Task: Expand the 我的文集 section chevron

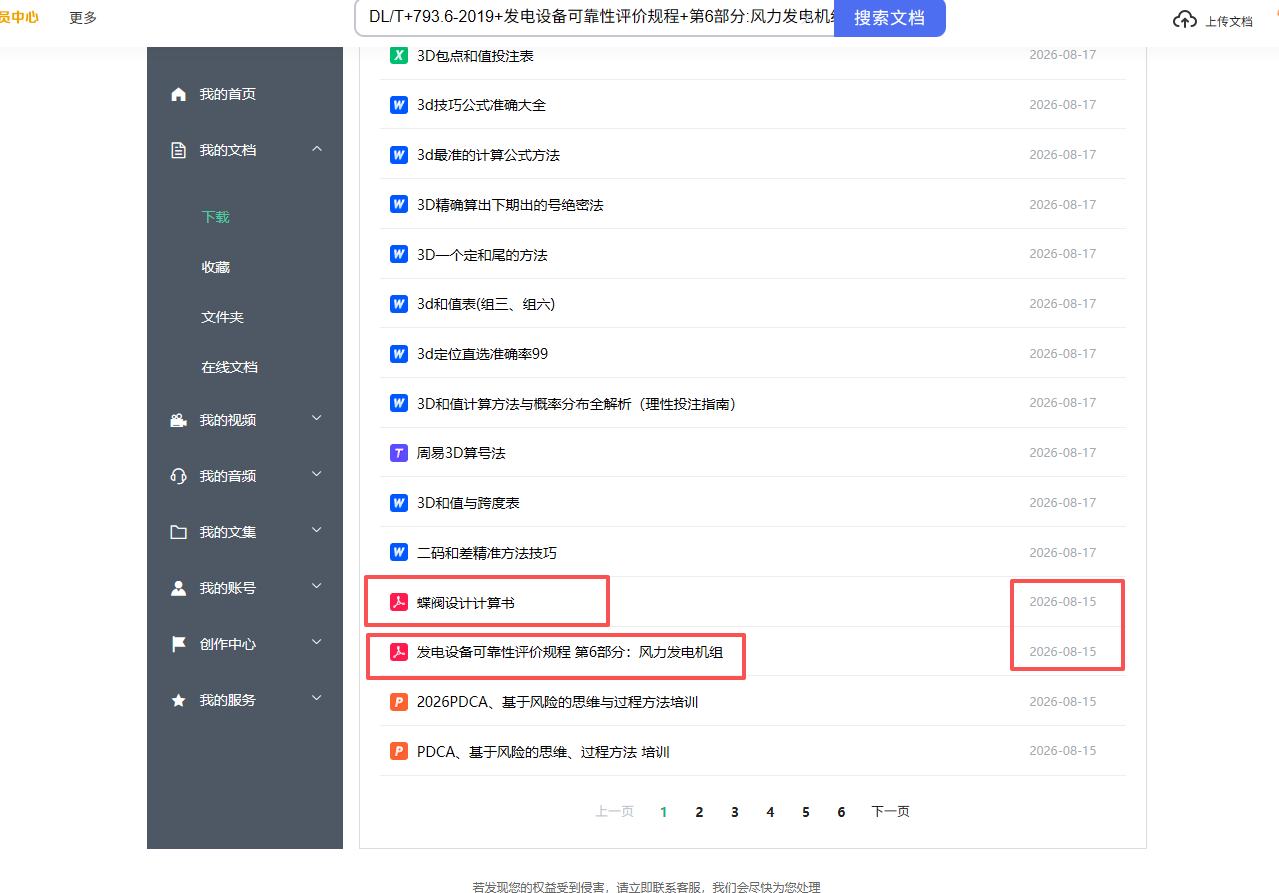Action: pos(317,530)
